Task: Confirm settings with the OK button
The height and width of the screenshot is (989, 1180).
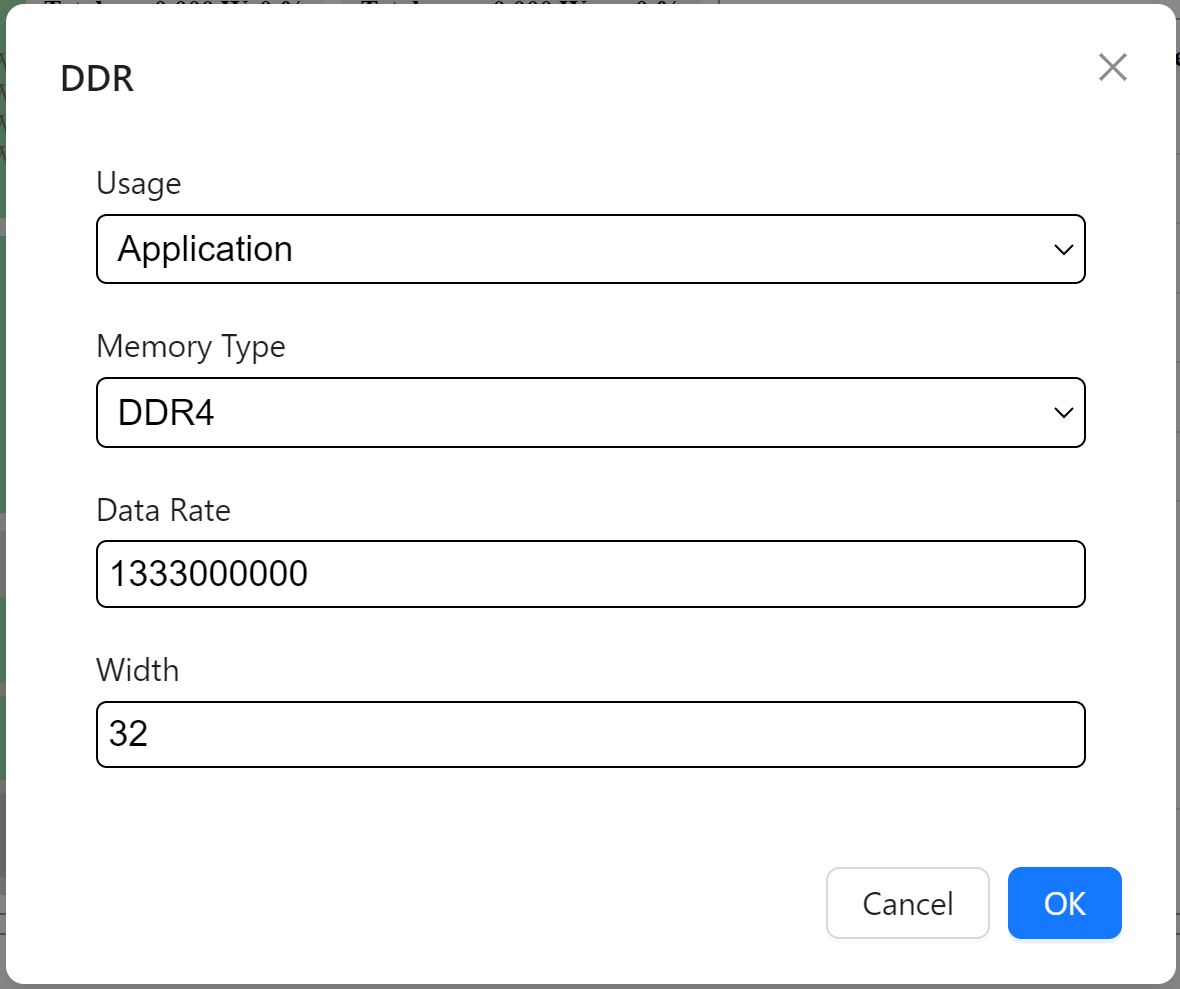Action: (x=1064, y=903)
